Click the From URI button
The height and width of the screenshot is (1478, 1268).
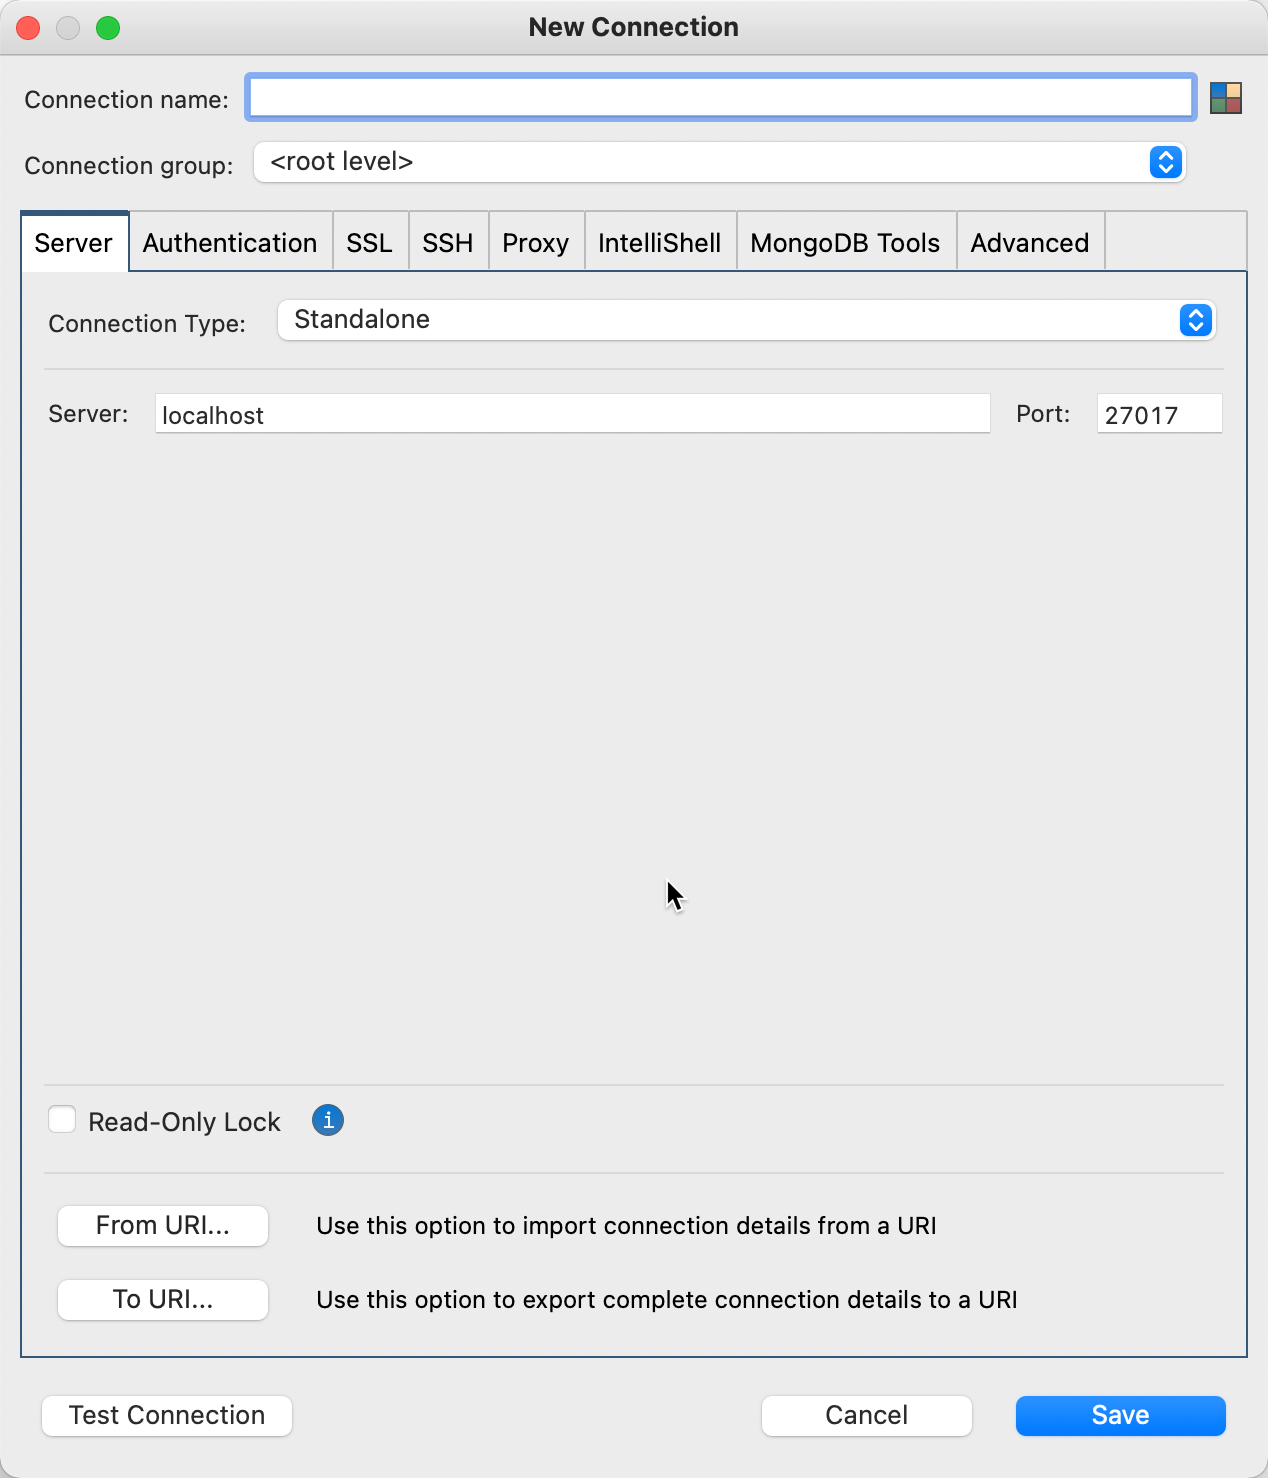point(162,1226)
